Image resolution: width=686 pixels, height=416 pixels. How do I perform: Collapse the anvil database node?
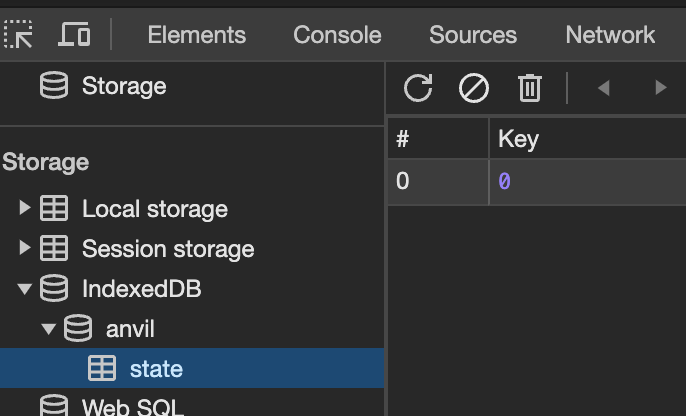pos(49,329)
